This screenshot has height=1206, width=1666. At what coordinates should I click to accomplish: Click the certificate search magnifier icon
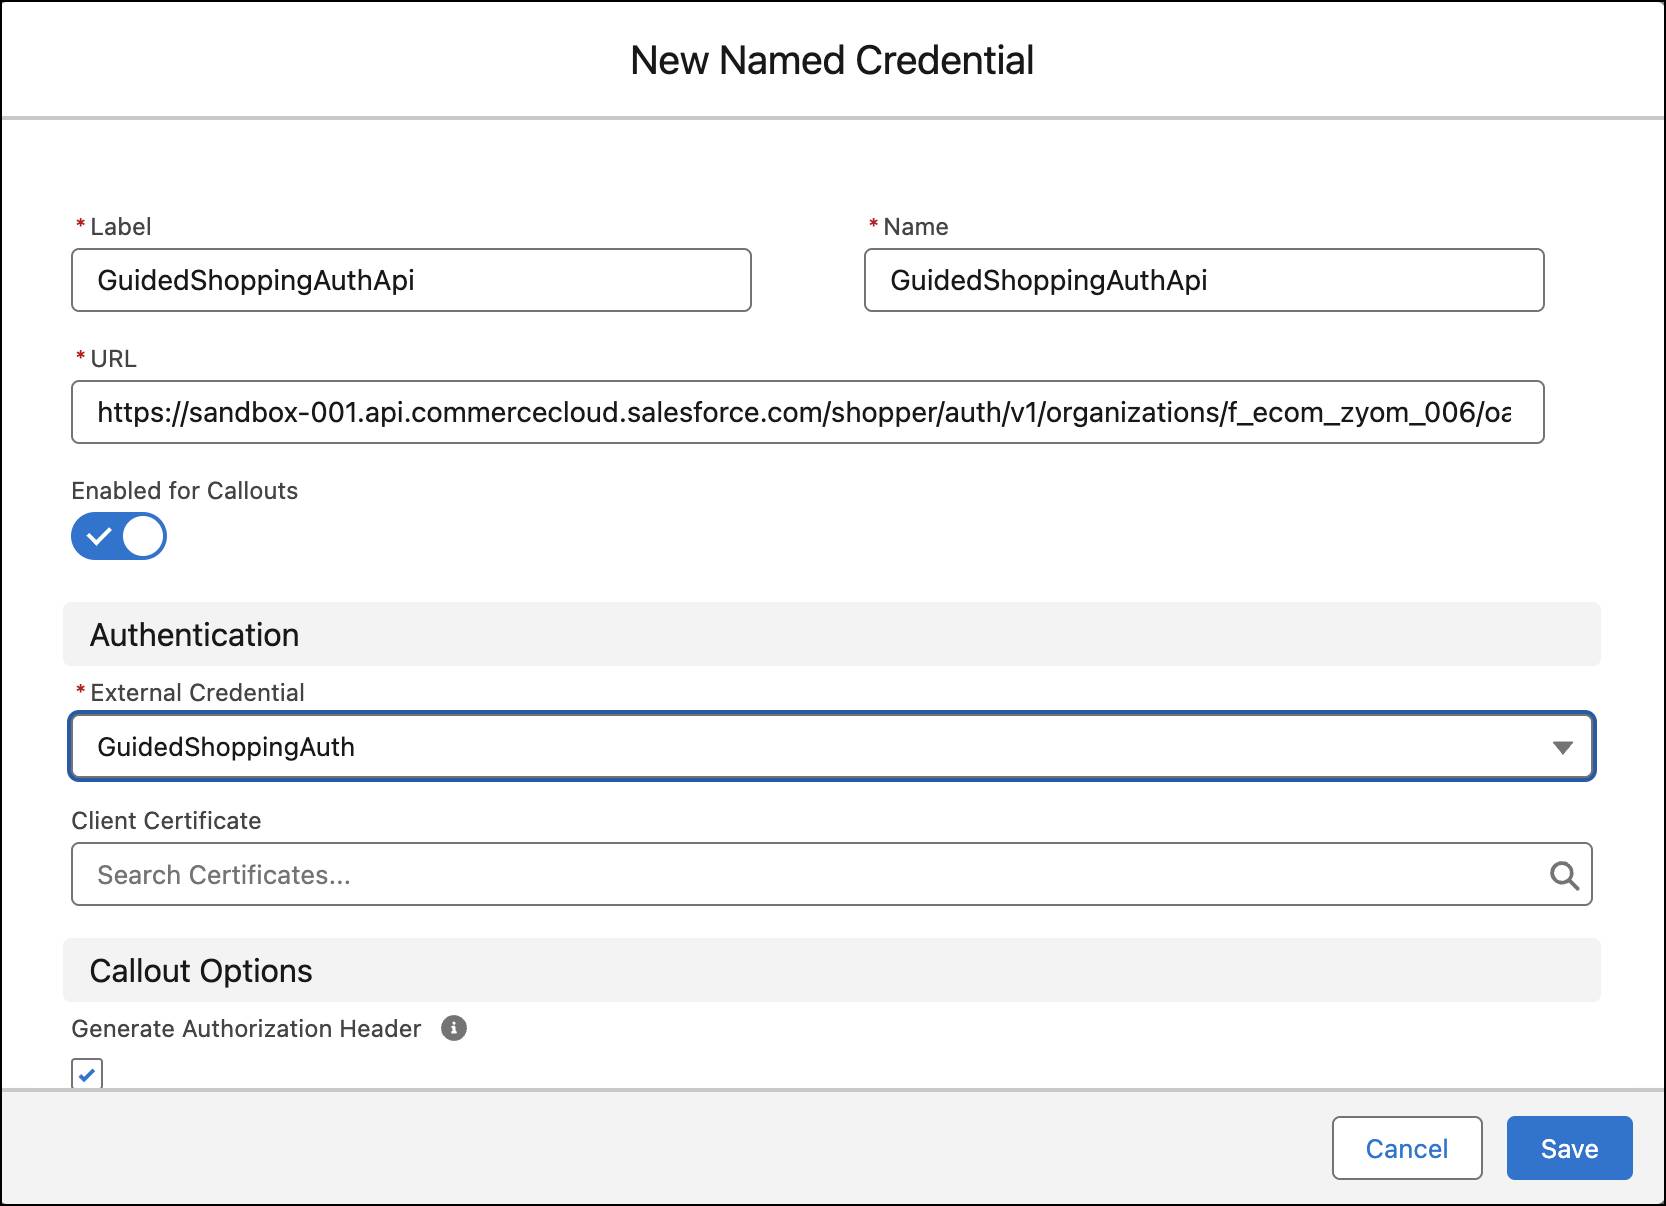point(1564,876)
